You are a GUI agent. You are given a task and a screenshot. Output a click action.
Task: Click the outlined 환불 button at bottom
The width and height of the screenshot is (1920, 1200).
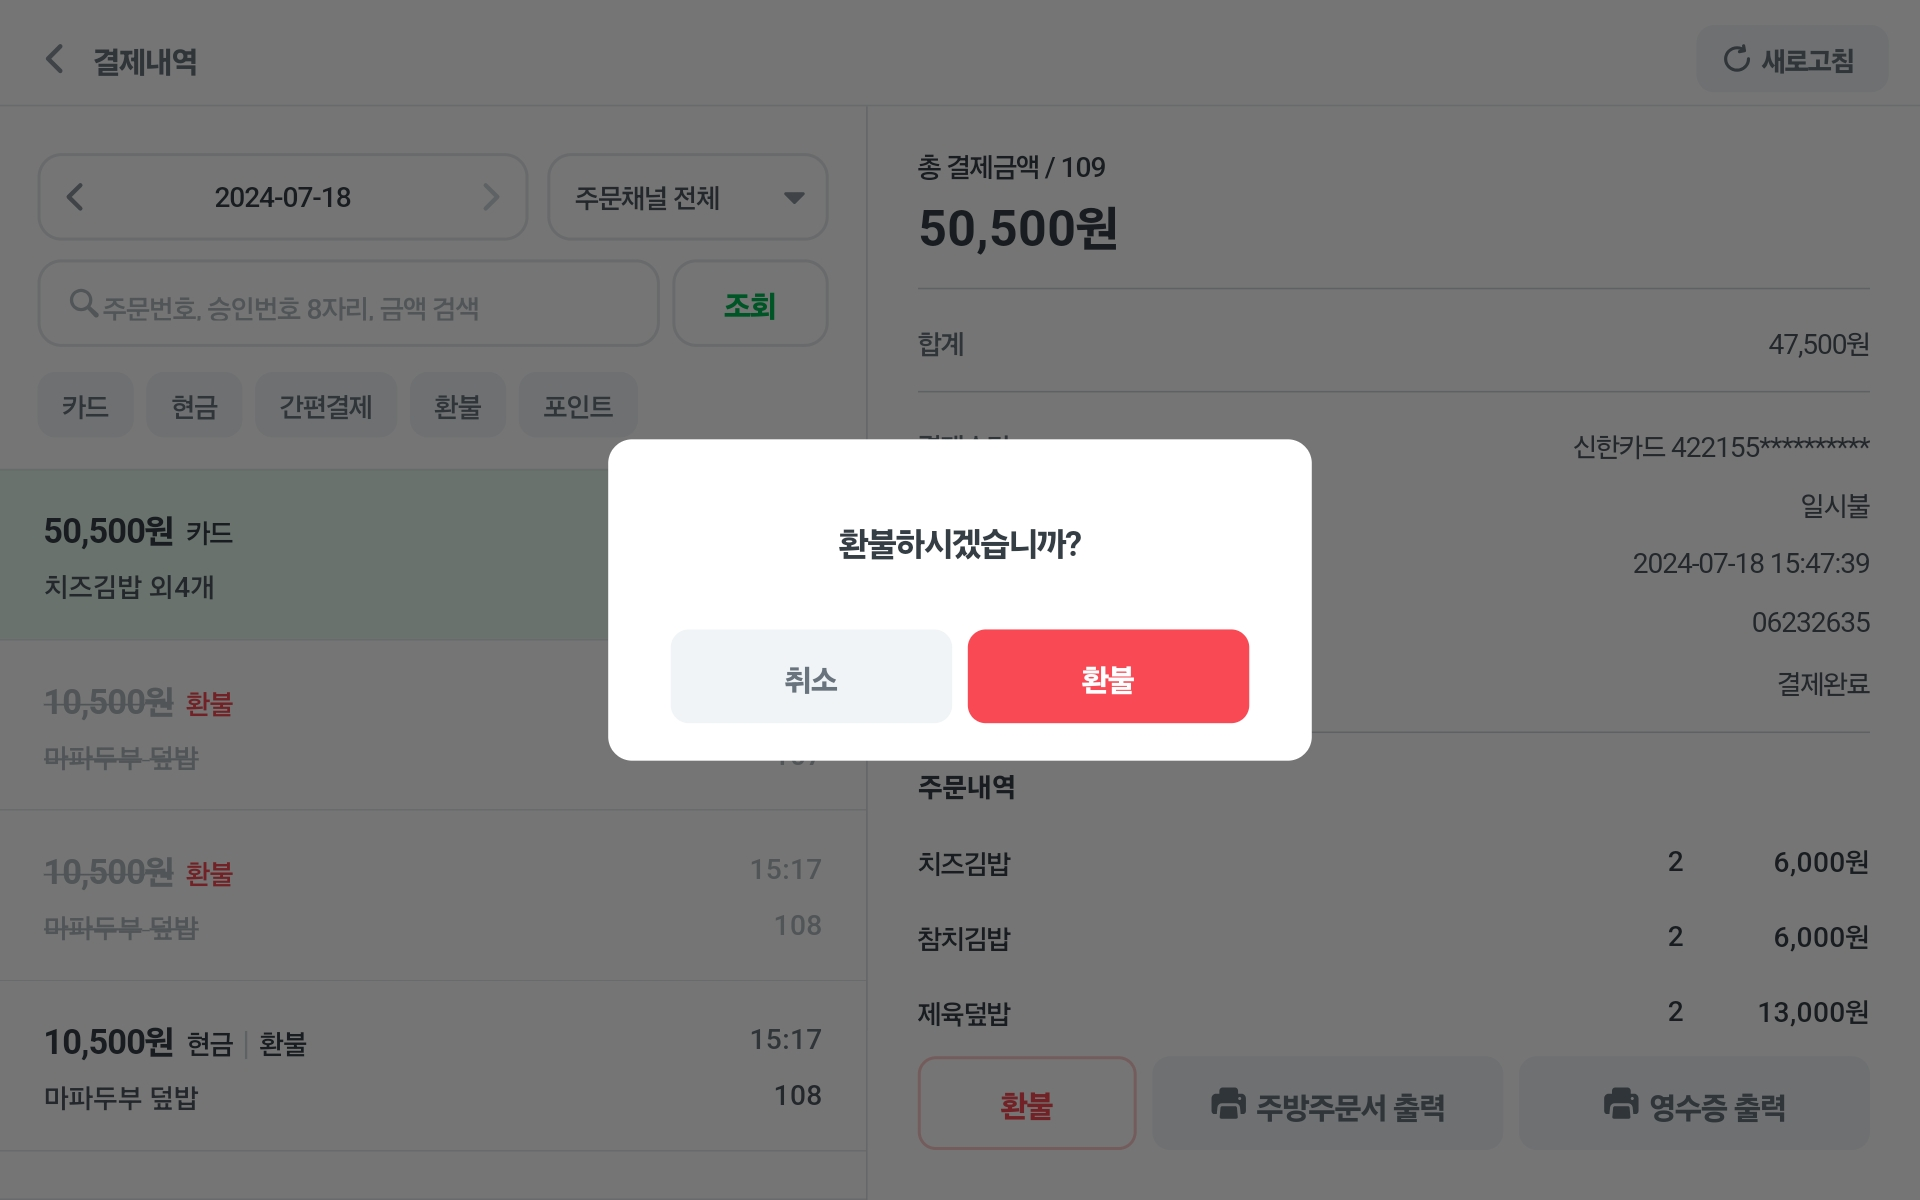pos(1027,1104)
